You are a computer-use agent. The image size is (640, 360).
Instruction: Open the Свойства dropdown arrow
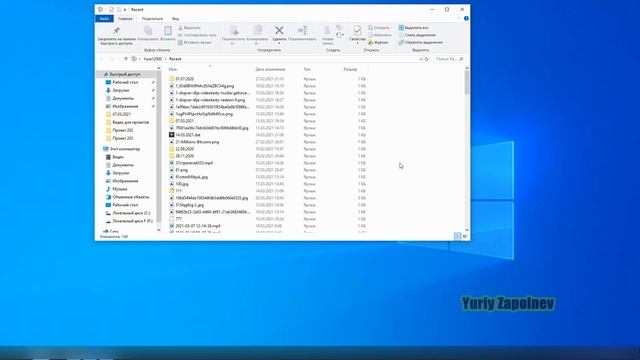pyautogui.click(x=357, y=43)
